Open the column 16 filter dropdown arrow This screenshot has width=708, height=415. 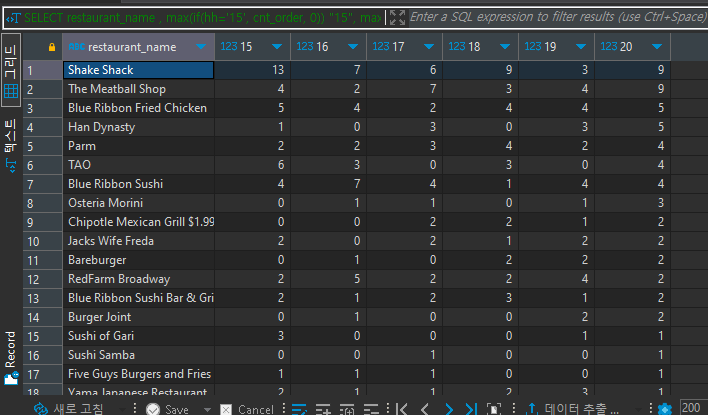click(353, 47)
